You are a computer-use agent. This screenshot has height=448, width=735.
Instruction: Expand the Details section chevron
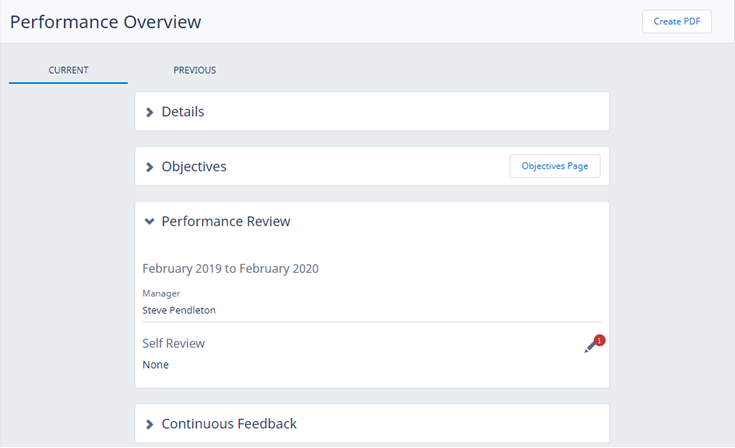click(x=150, y=112)
